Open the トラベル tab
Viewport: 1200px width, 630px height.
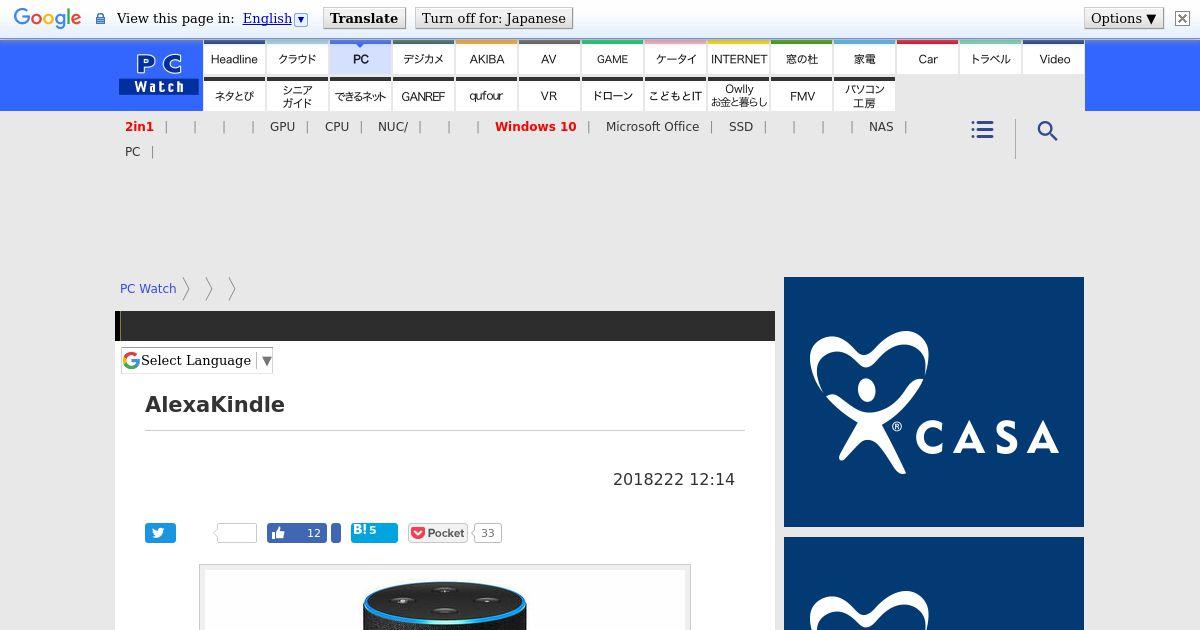(x=991, y=58)
